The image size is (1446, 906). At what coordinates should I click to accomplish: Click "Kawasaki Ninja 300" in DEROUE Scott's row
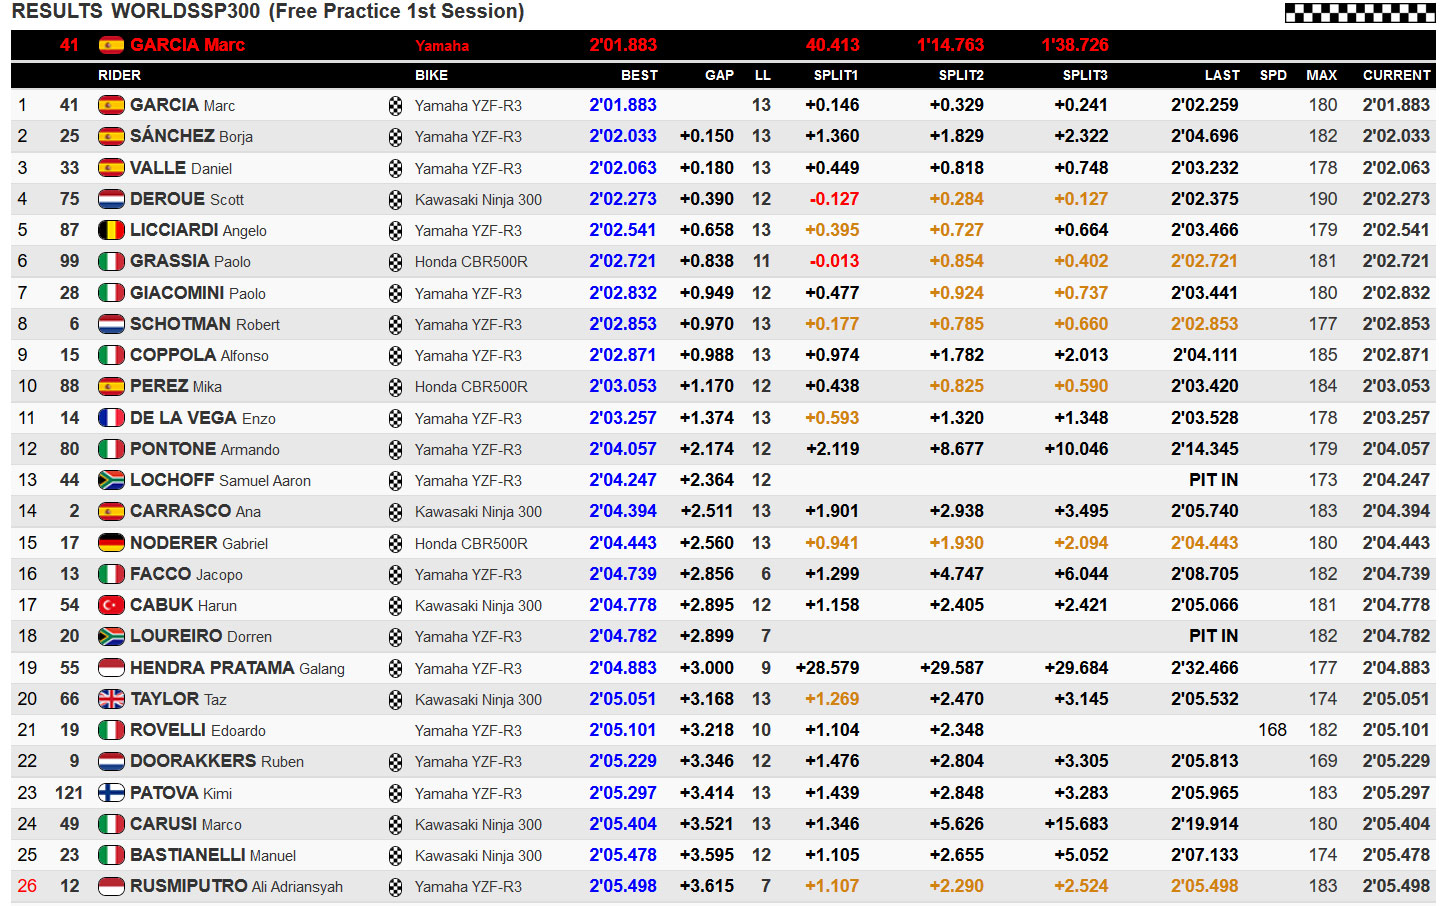pos(478,200)
